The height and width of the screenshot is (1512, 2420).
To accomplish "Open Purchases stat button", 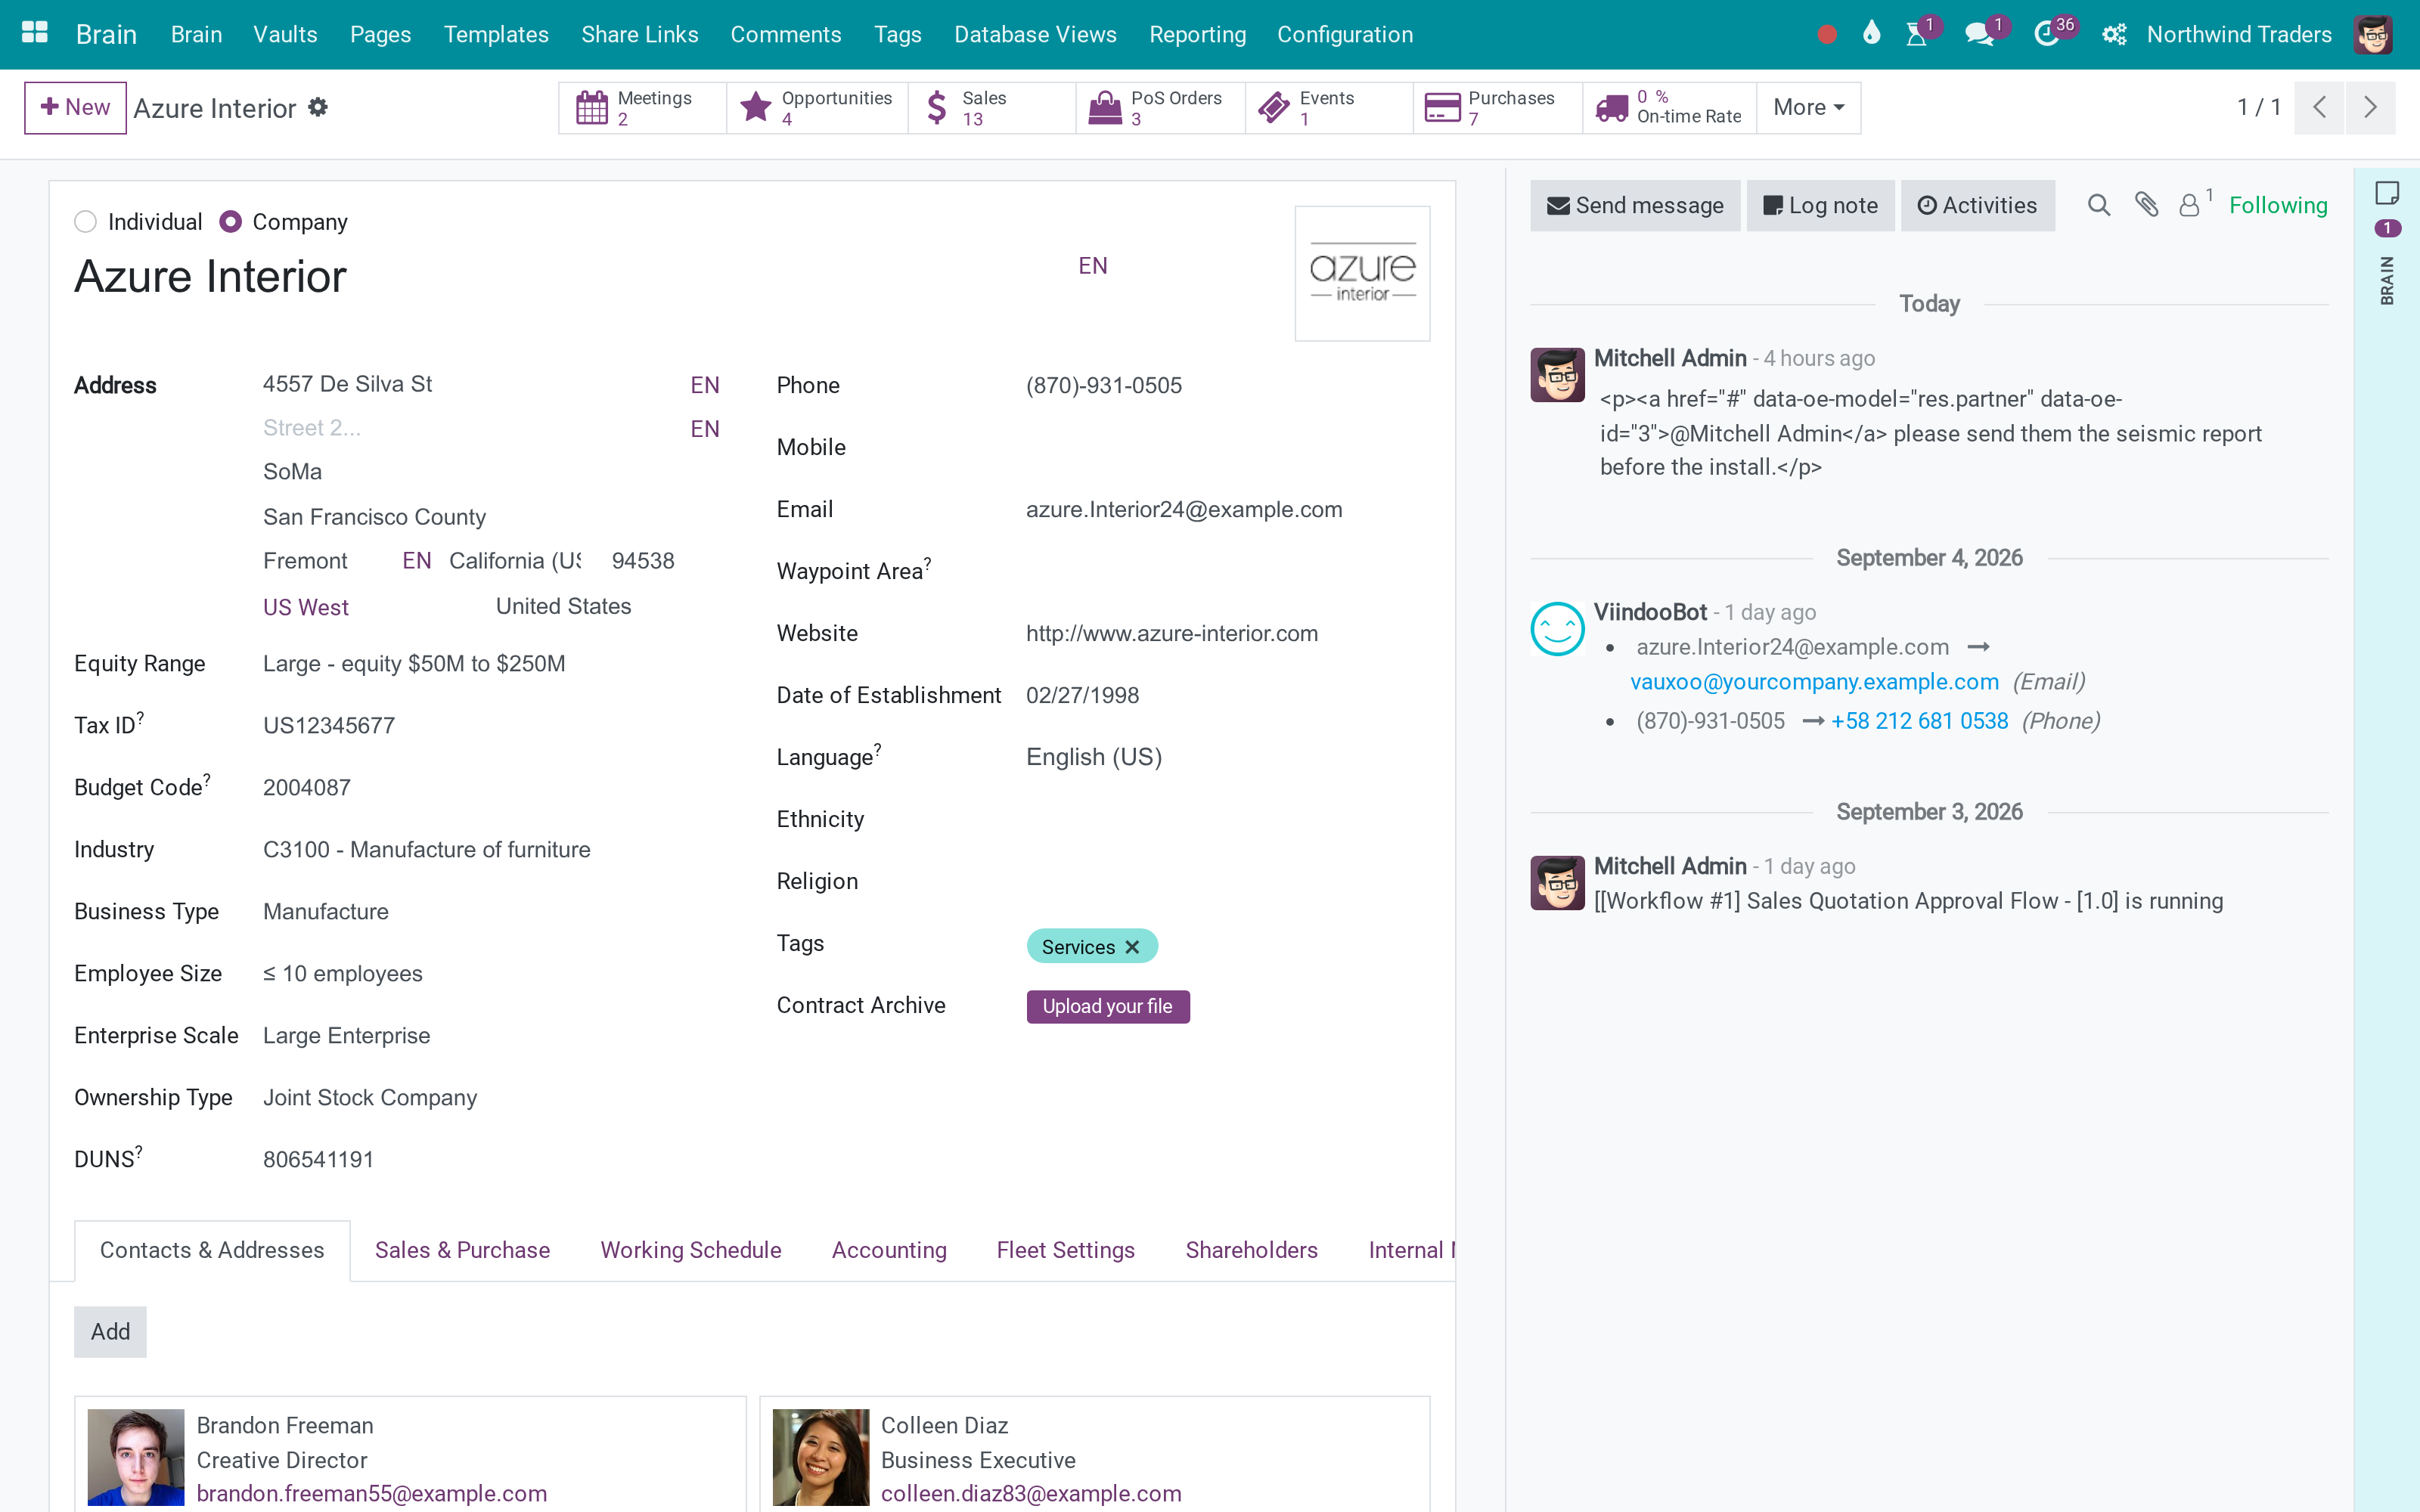I will tap(1498, 108).
